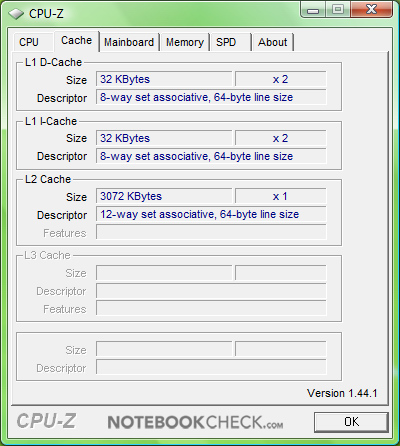Click the CPU-Z app icon in title bar
The width and height of the screenshot is (400, 446).
[15, 14]
